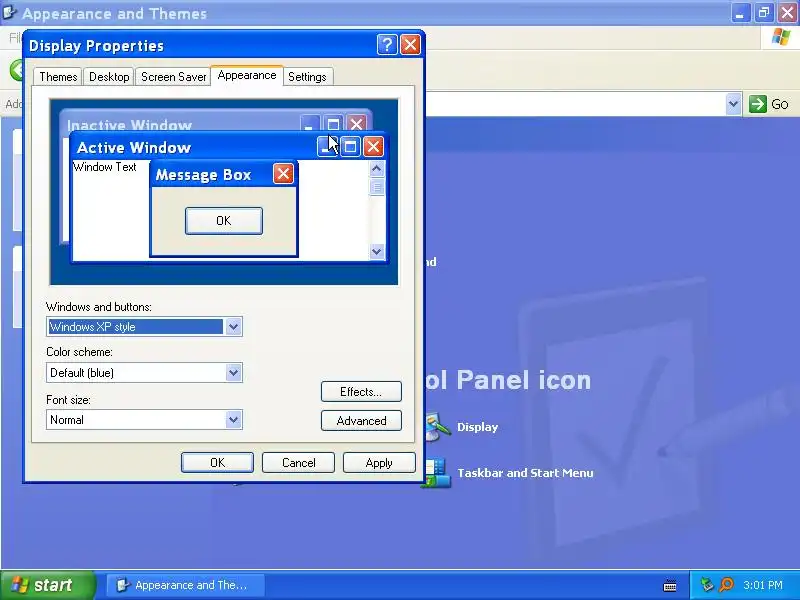Click the 3:01 PM clock
The image size is (800, 600).
763,585
